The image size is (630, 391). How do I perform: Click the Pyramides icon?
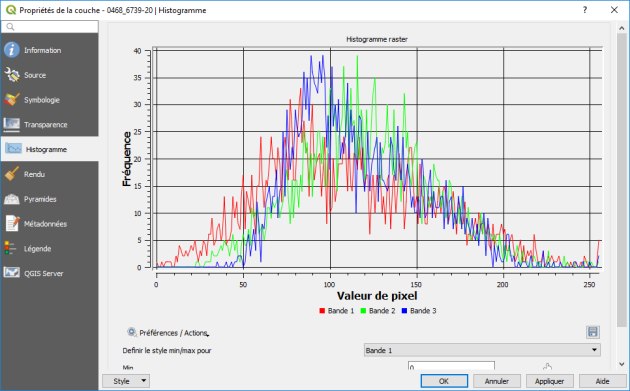coord(12,199)
